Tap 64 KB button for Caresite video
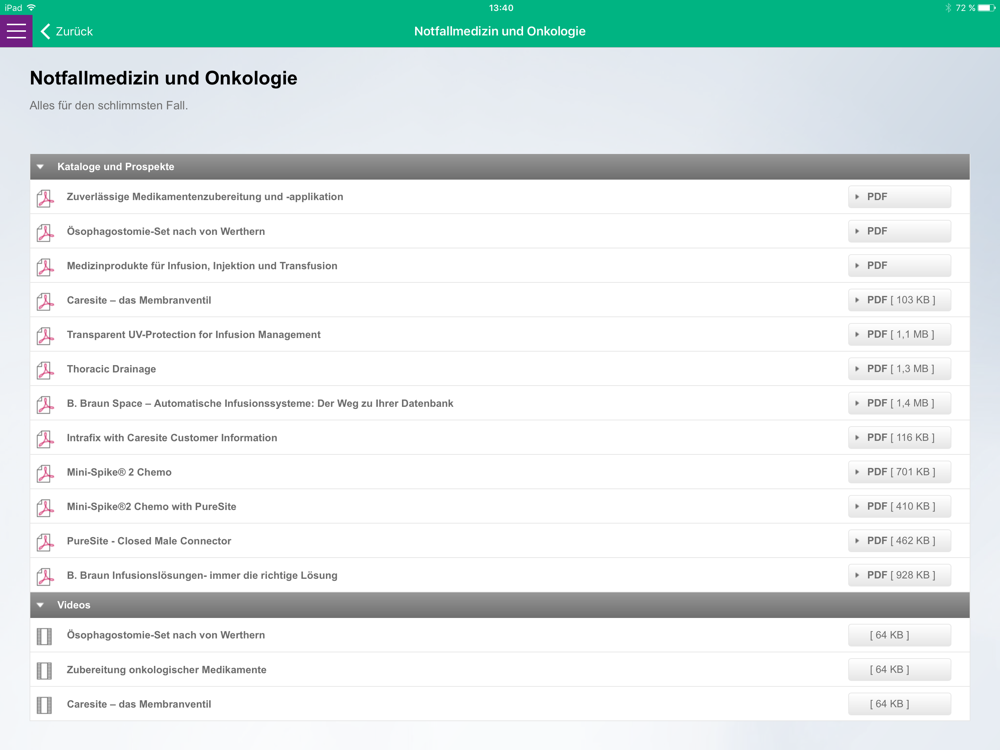The height and width of the screenshot is (750, 1000). pyautogui.click(x=899, y=704)
